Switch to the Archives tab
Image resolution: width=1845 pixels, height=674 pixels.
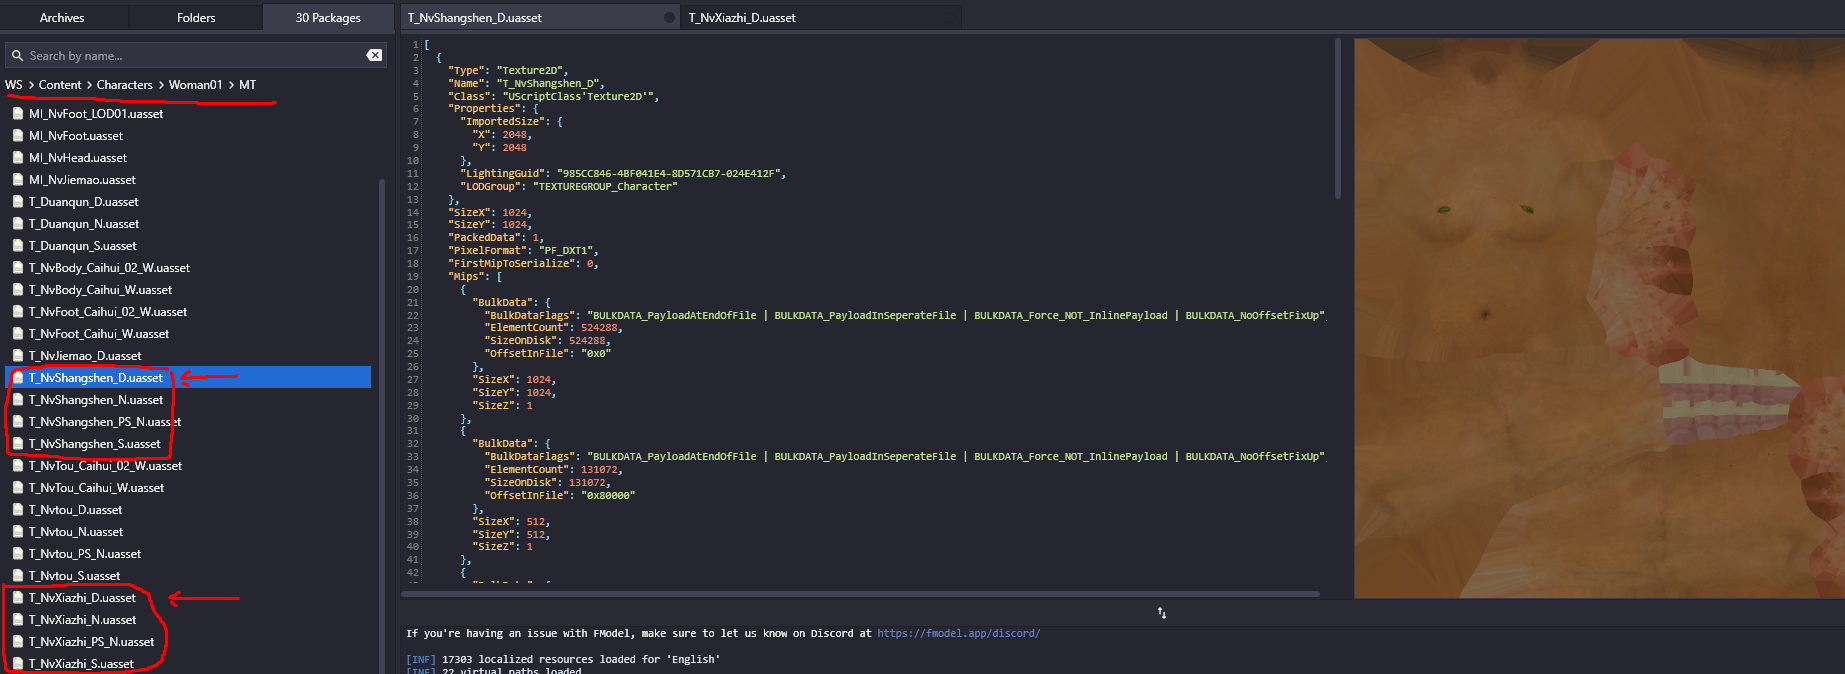tap(62, 18)
